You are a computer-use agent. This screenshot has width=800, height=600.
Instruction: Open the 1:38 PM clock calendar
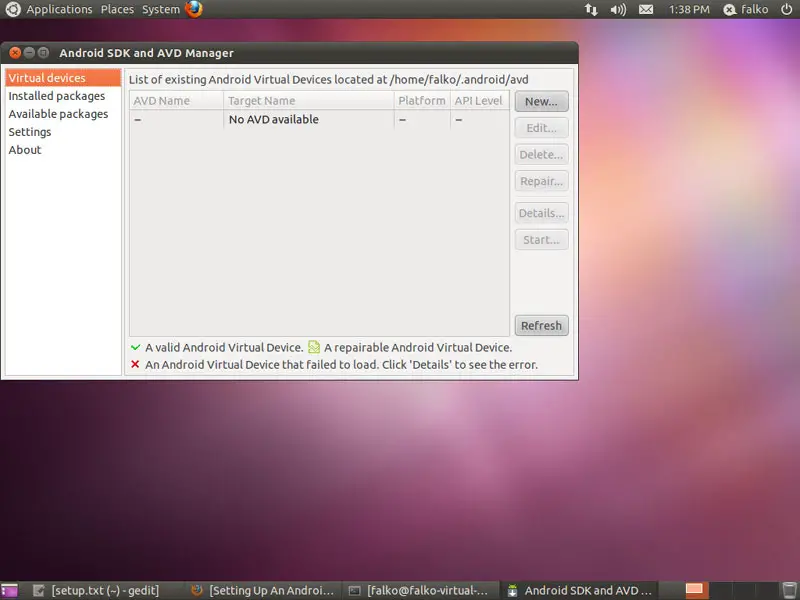pos(689,9)
